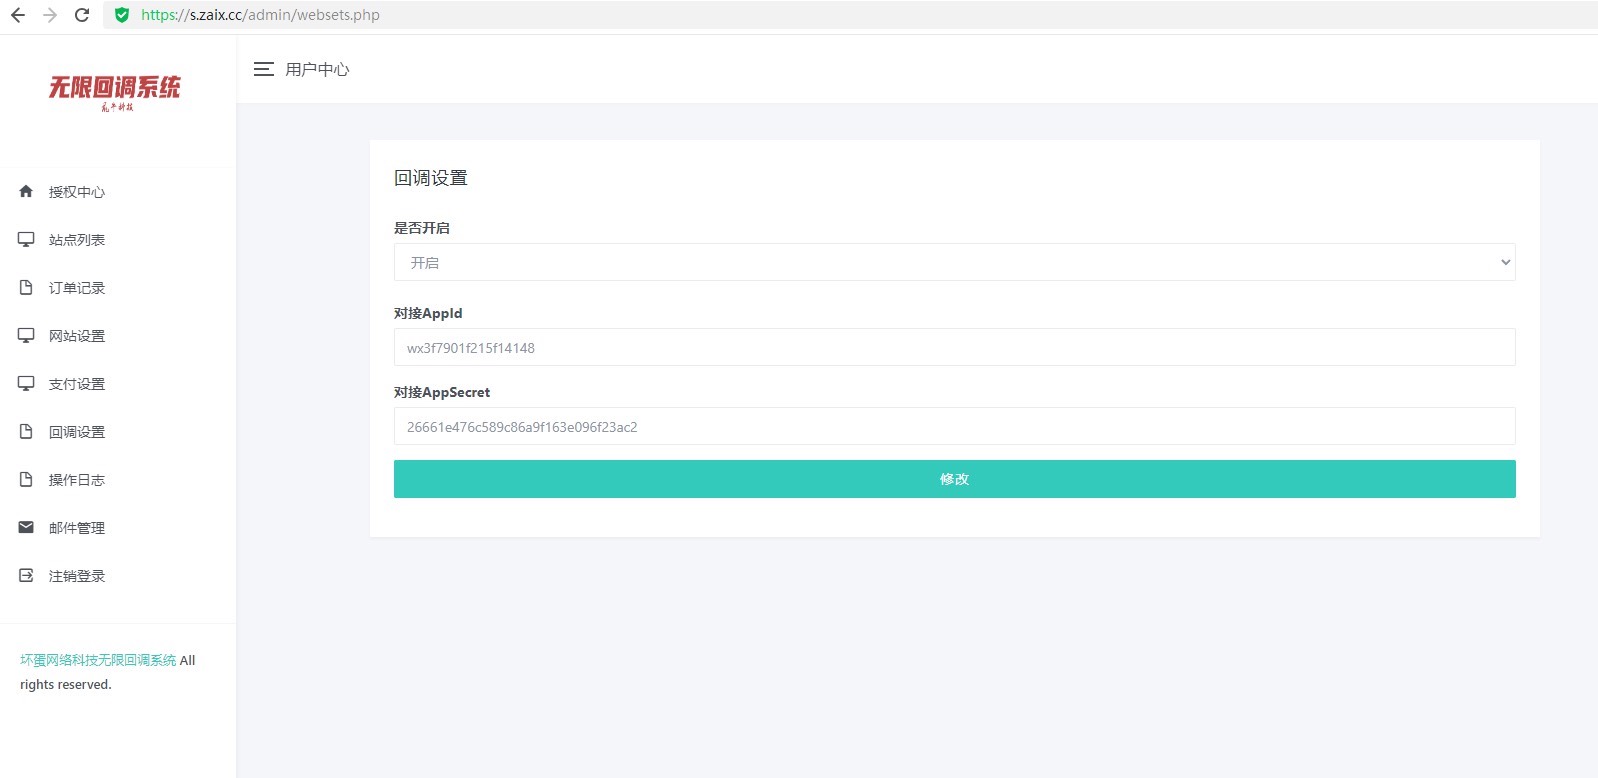Click the 修改 submit button
The image size is (1598, 778).
[x=954, y=479]
